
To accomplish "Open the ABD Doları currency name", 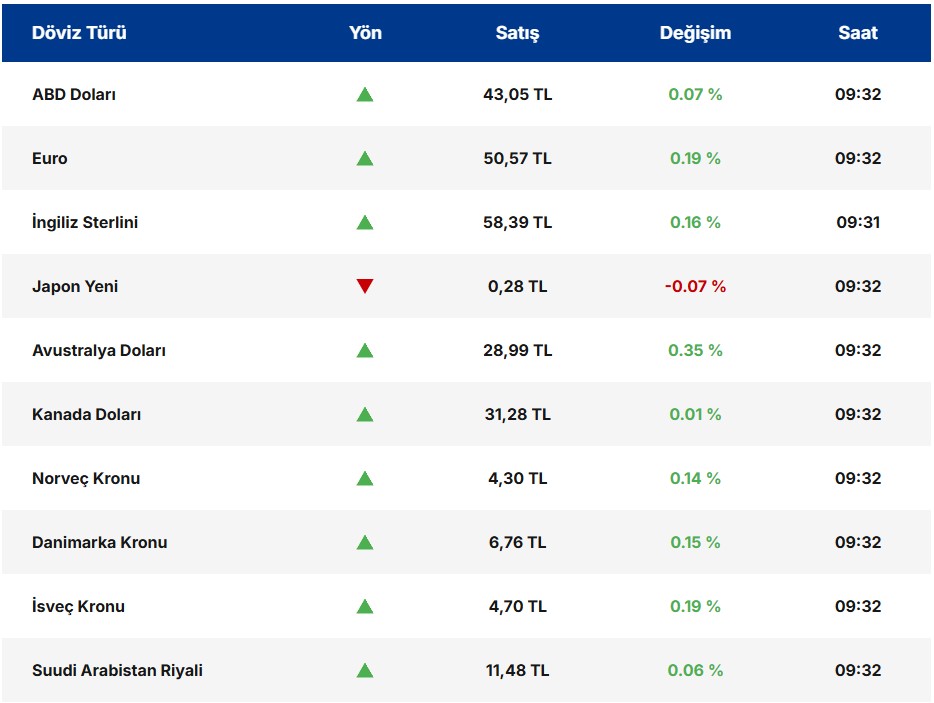I will coord(74,95).
